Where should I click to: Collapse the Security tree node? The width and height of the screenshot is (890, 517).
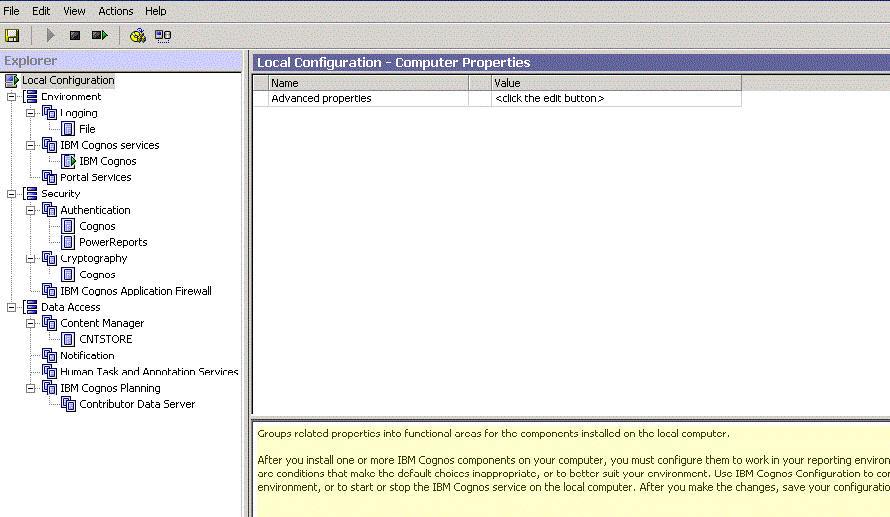coord(11,194)
